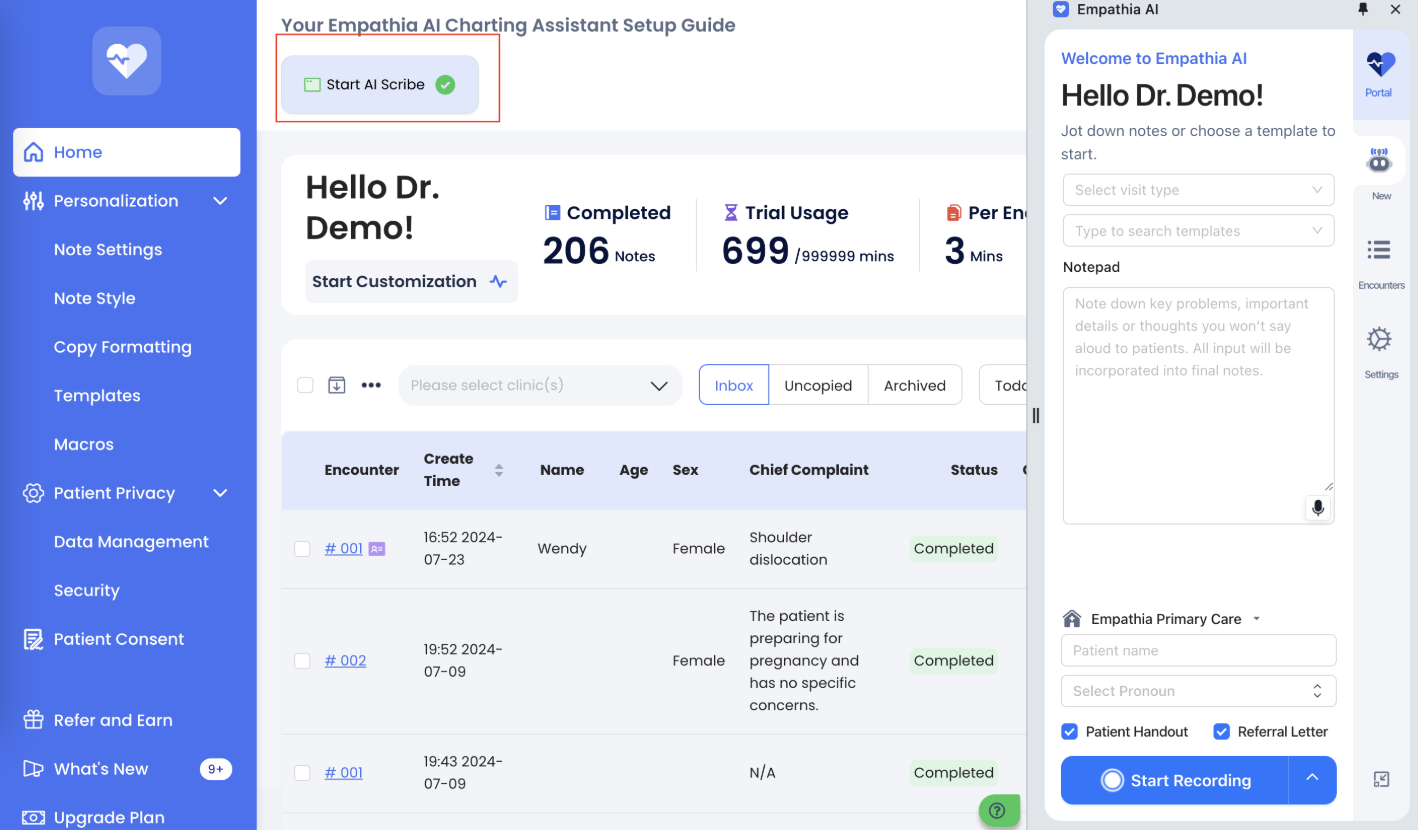
Task: Pin the Empathia AI window
Action: click(1362, 9)
